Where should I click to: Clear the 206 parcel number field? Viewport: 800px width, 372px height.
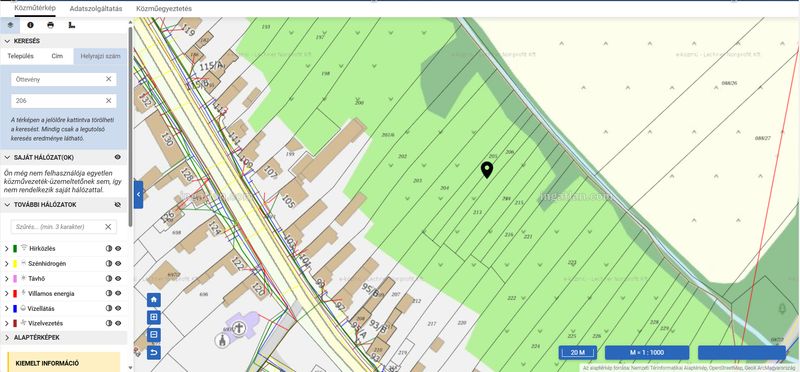(108, 101)
